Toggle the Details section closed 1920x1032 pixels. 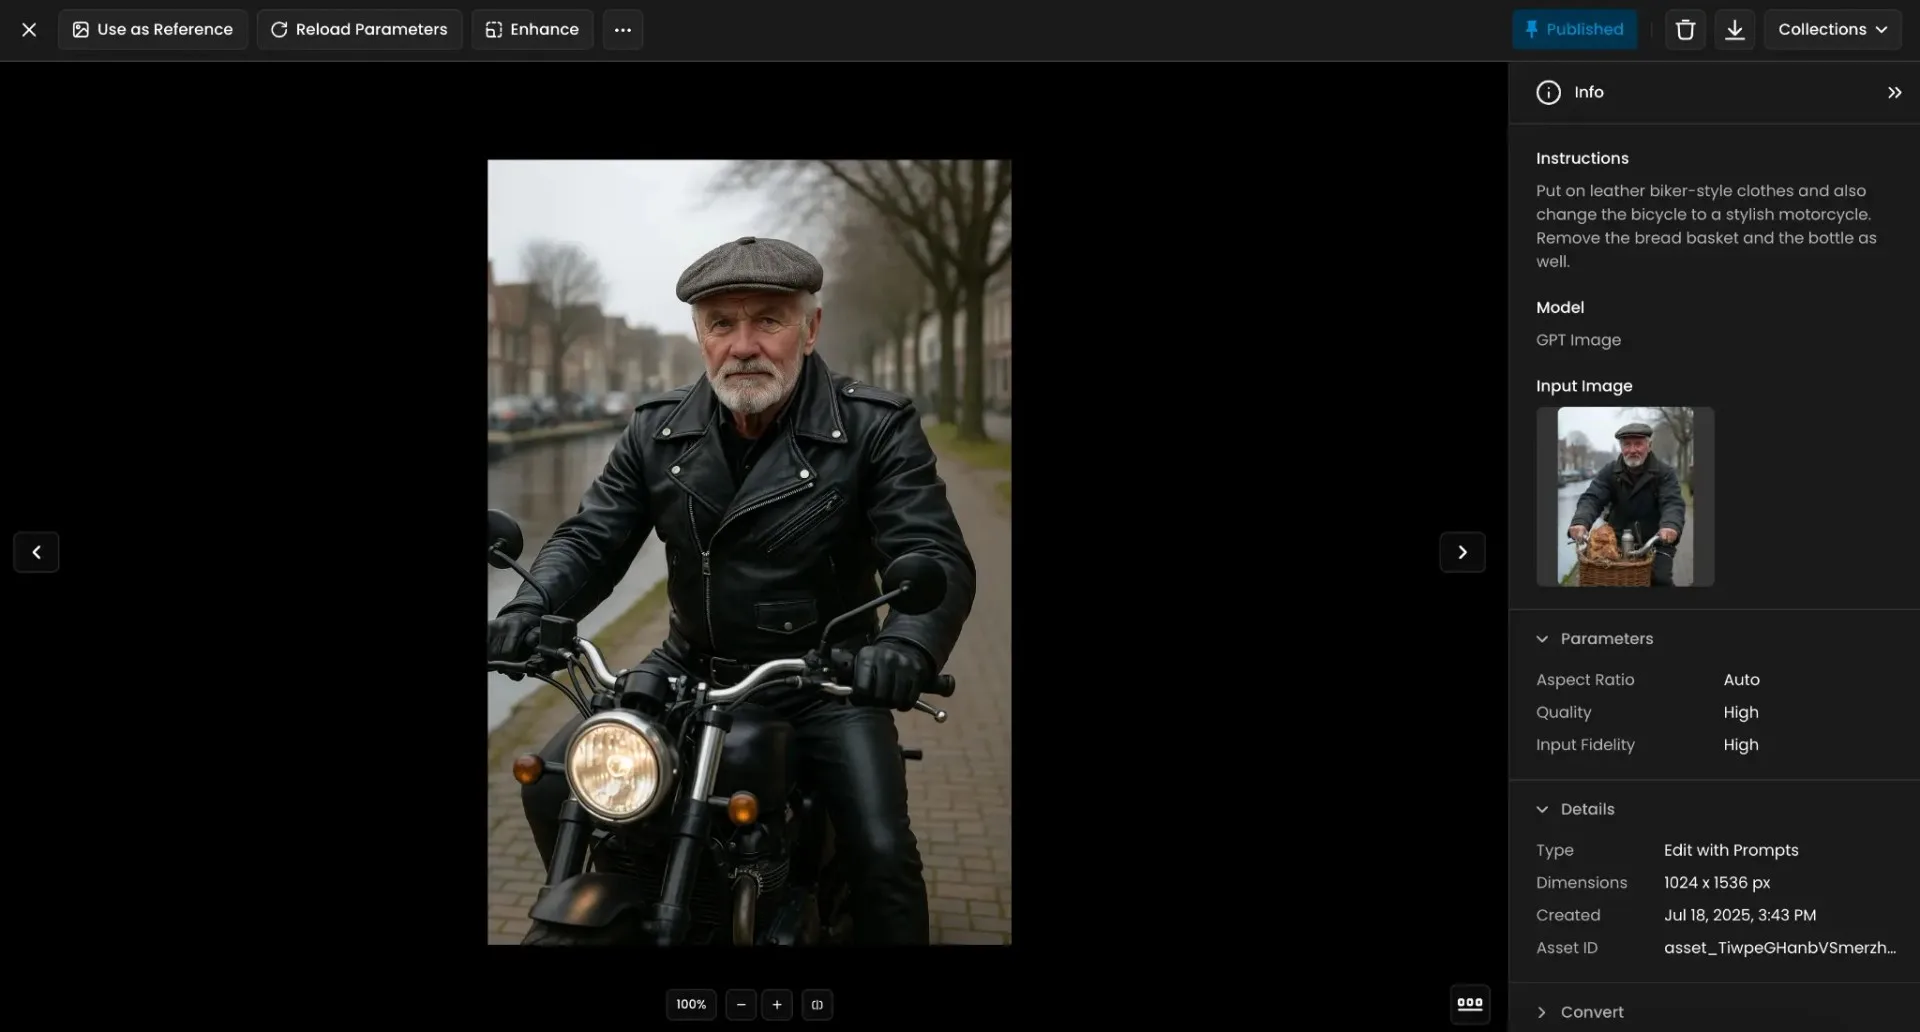coord(1542,809)
